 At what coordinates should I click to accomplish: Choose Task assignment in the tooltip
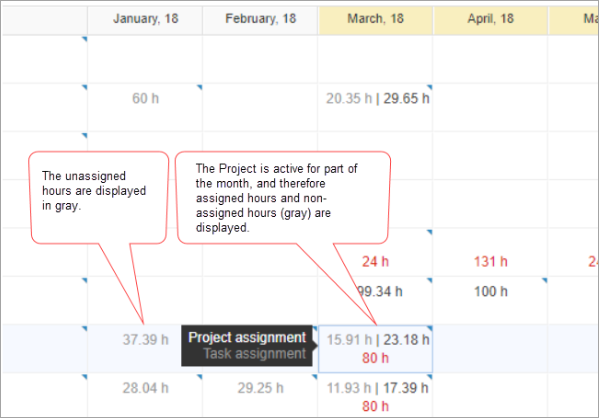click(254, 353)
